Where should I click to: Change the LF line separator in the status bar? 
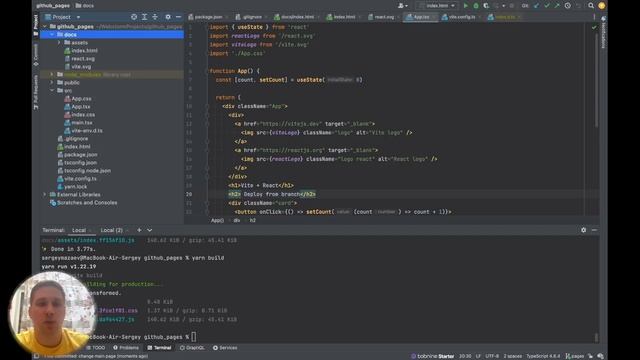coord(478,356)
